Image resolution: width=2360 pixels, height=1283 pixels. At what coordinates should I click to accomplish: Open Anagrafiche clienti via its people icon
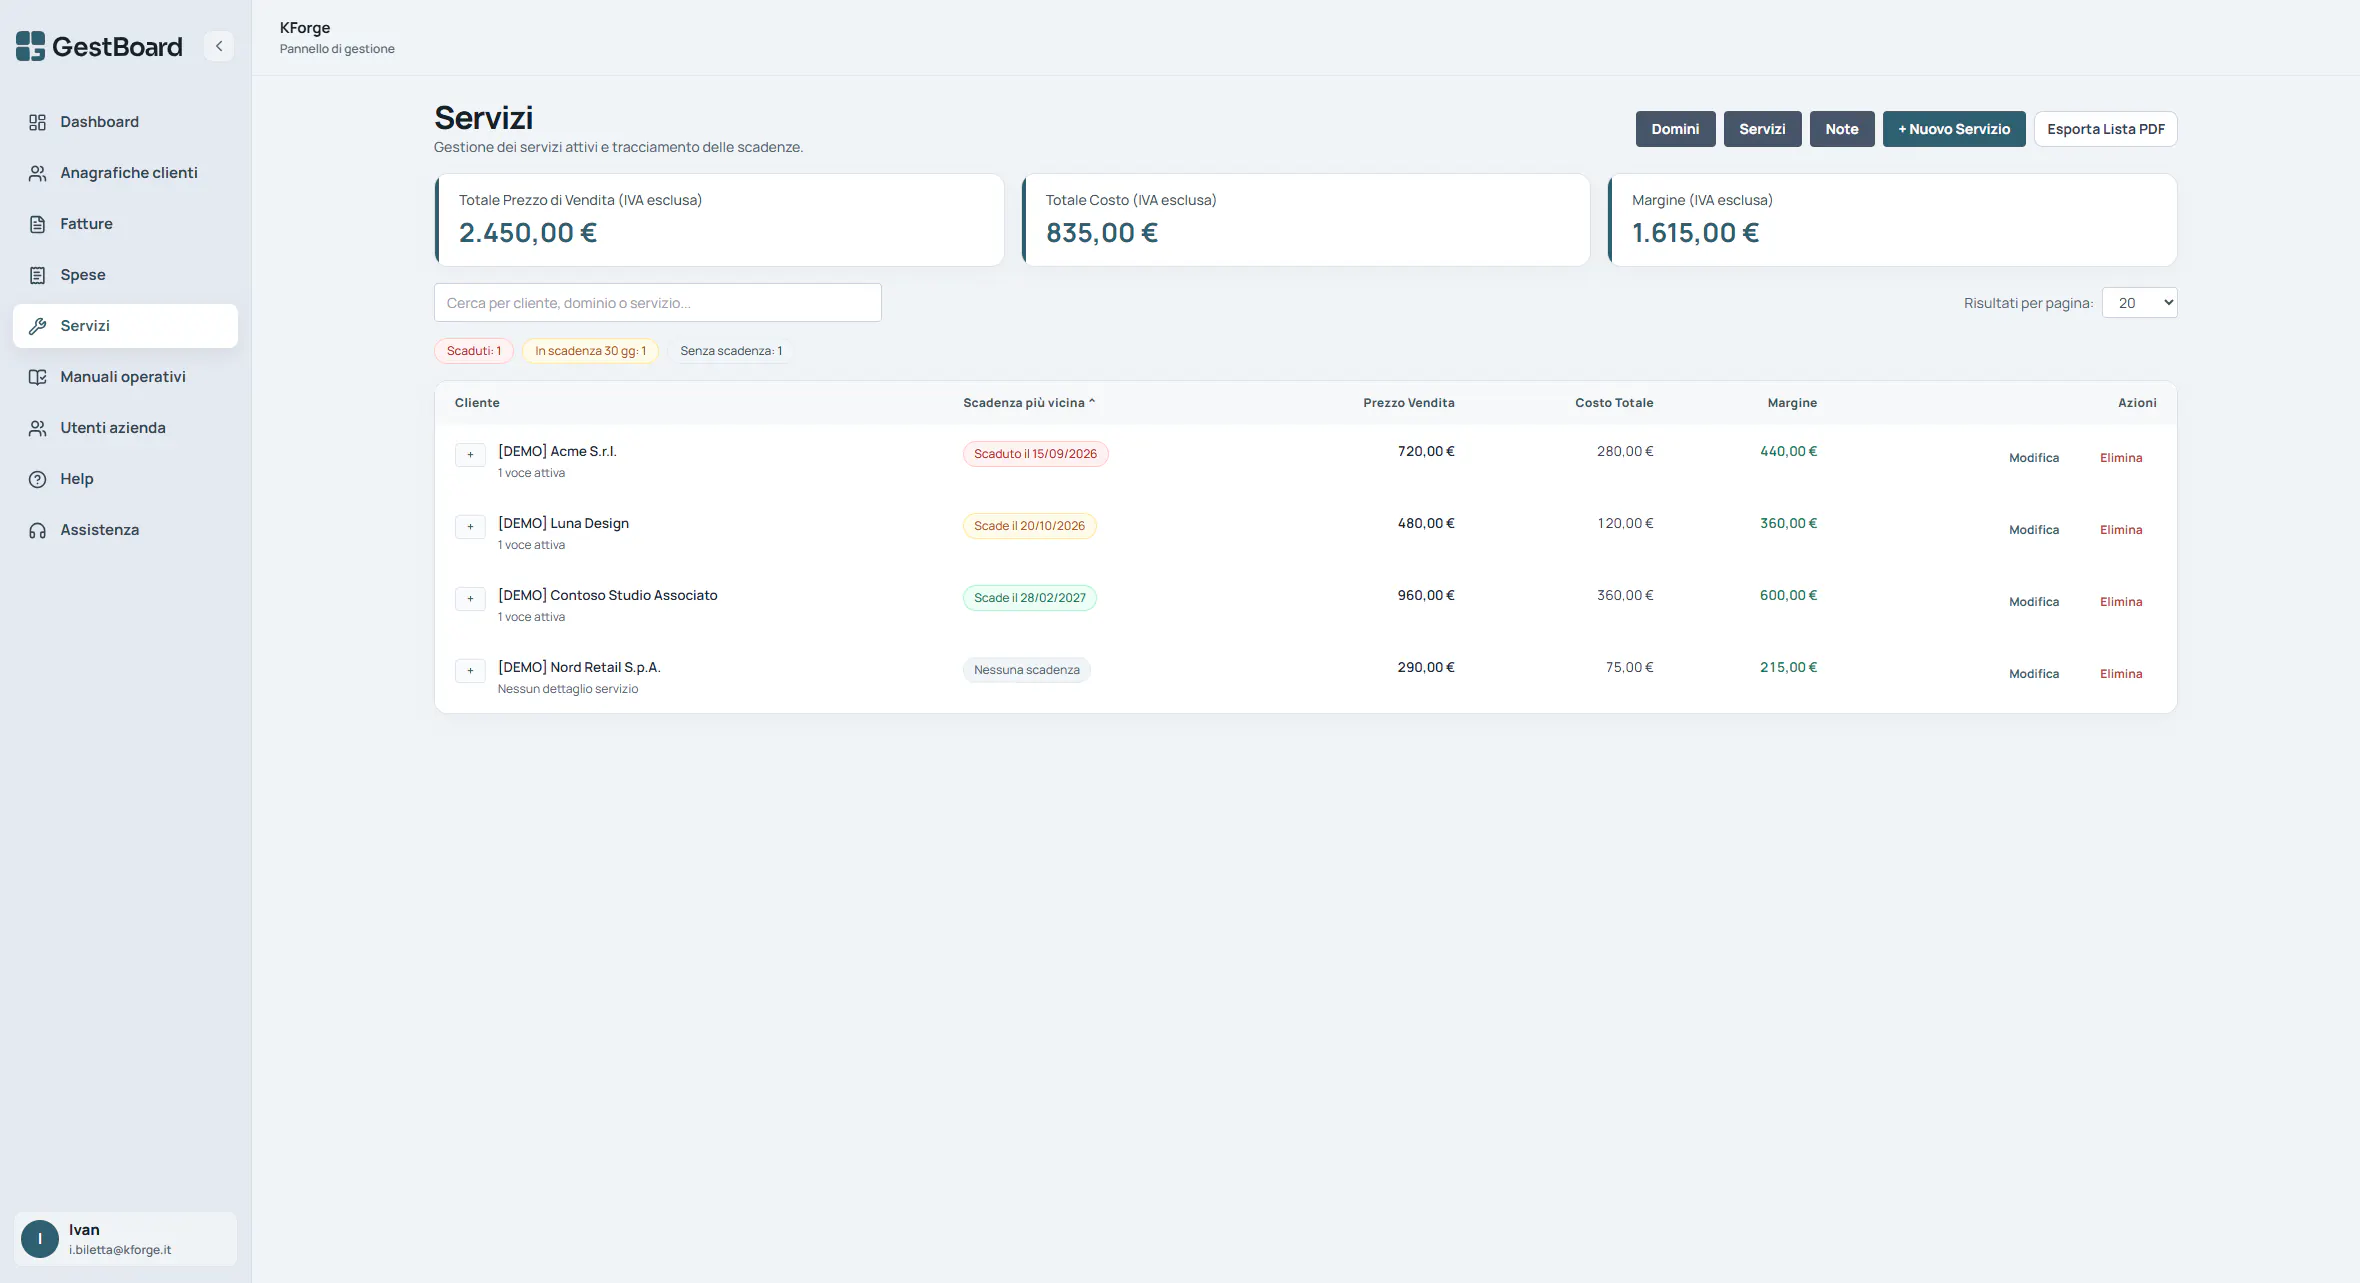[37, 173]
